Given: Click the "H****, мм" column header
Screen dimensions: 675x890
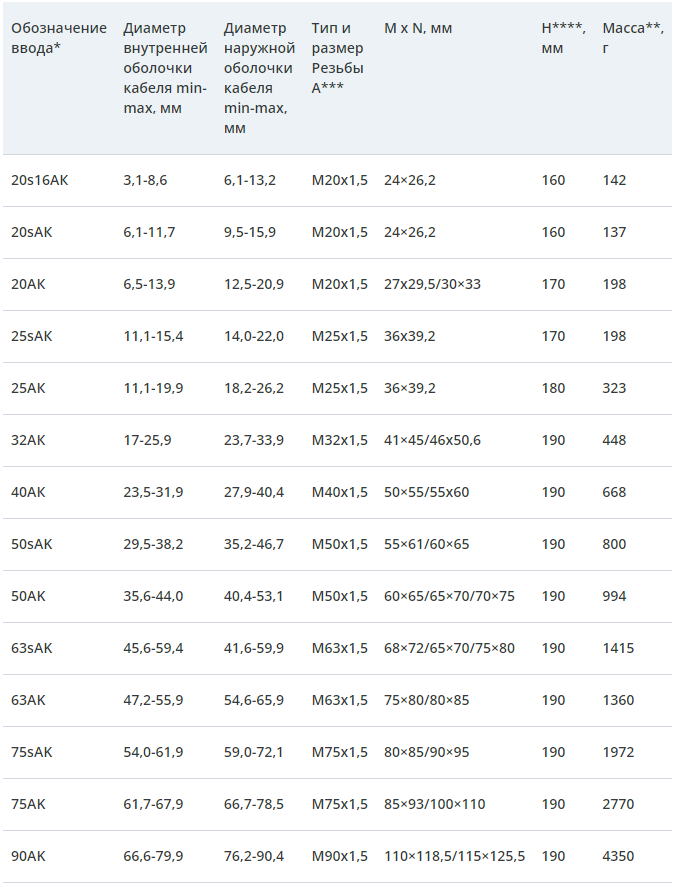Looking at the screenshot, I should tap(562, 38).
